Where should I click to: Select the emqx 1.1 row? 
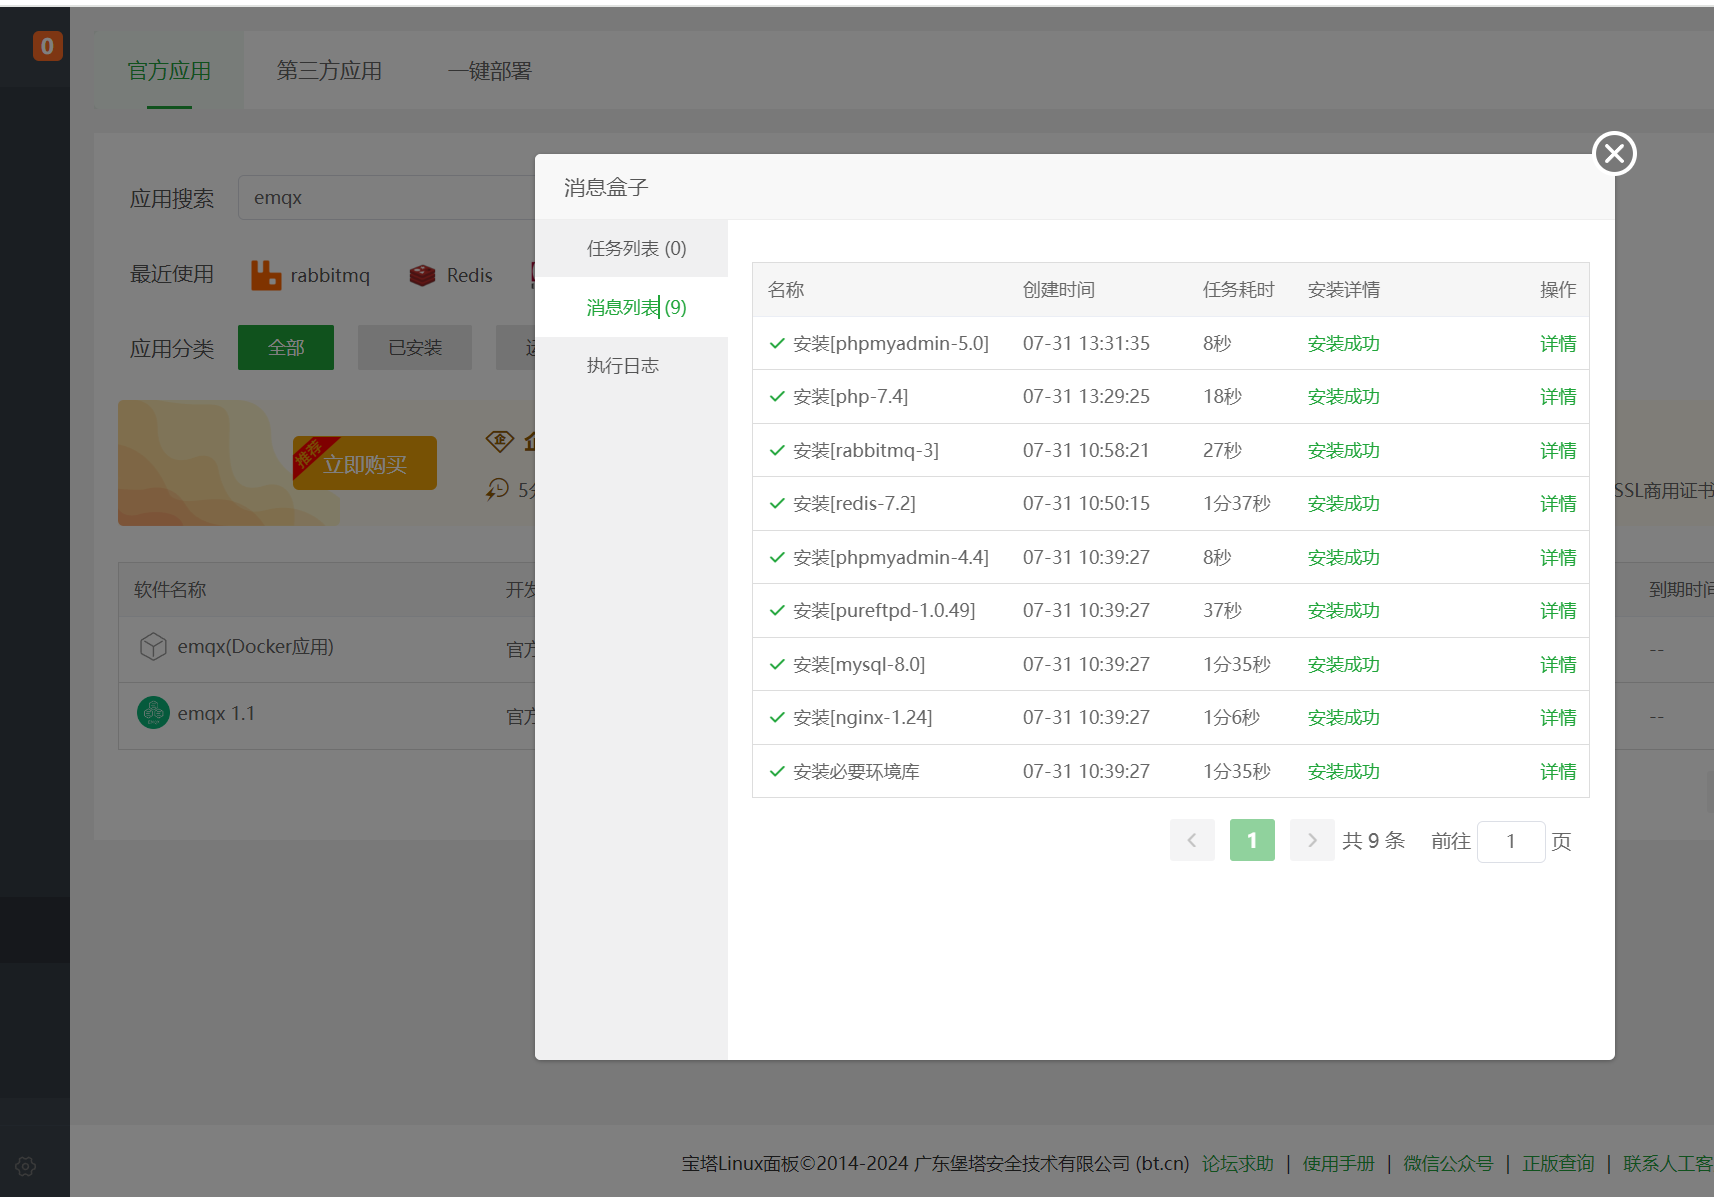point(327,716)
